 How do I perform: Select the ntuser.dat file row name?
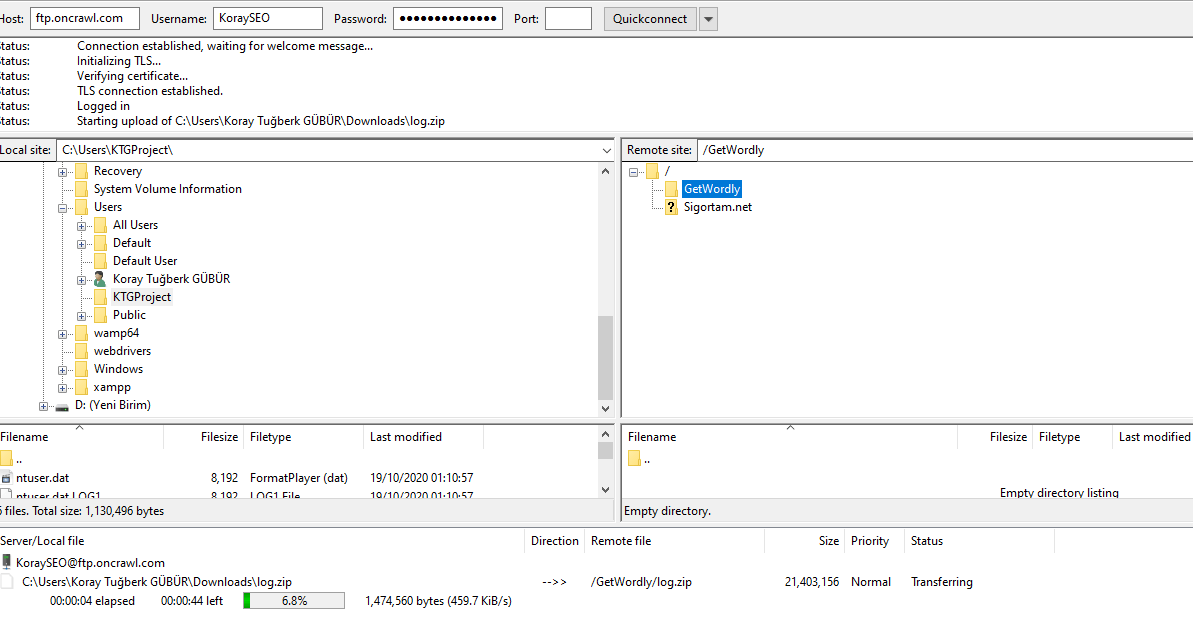click(43, 478)
